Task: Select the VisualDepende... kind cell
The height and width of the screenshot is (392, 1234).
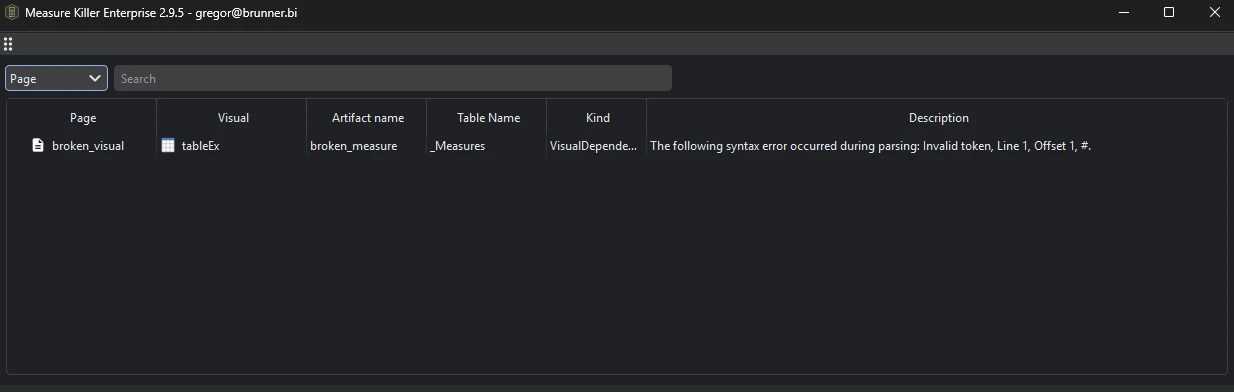Action: tap(598, 145)
